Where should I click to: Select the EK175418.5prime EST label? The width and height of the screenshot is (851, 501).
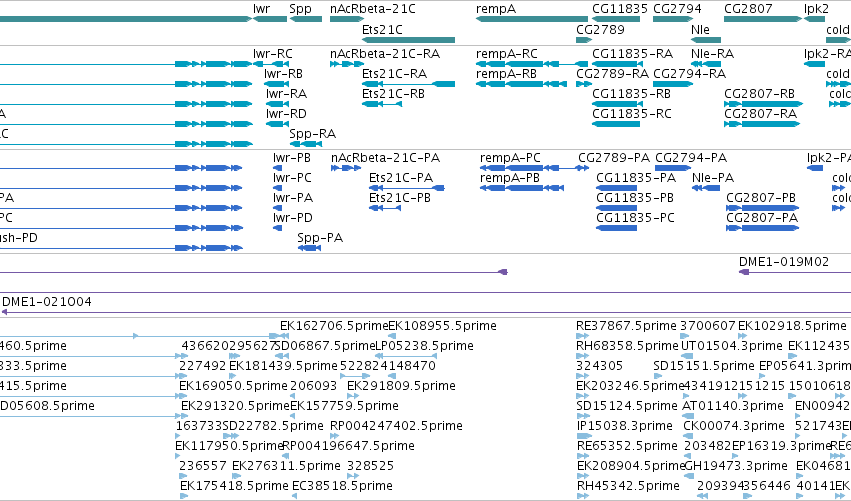(x=234, y=486)
